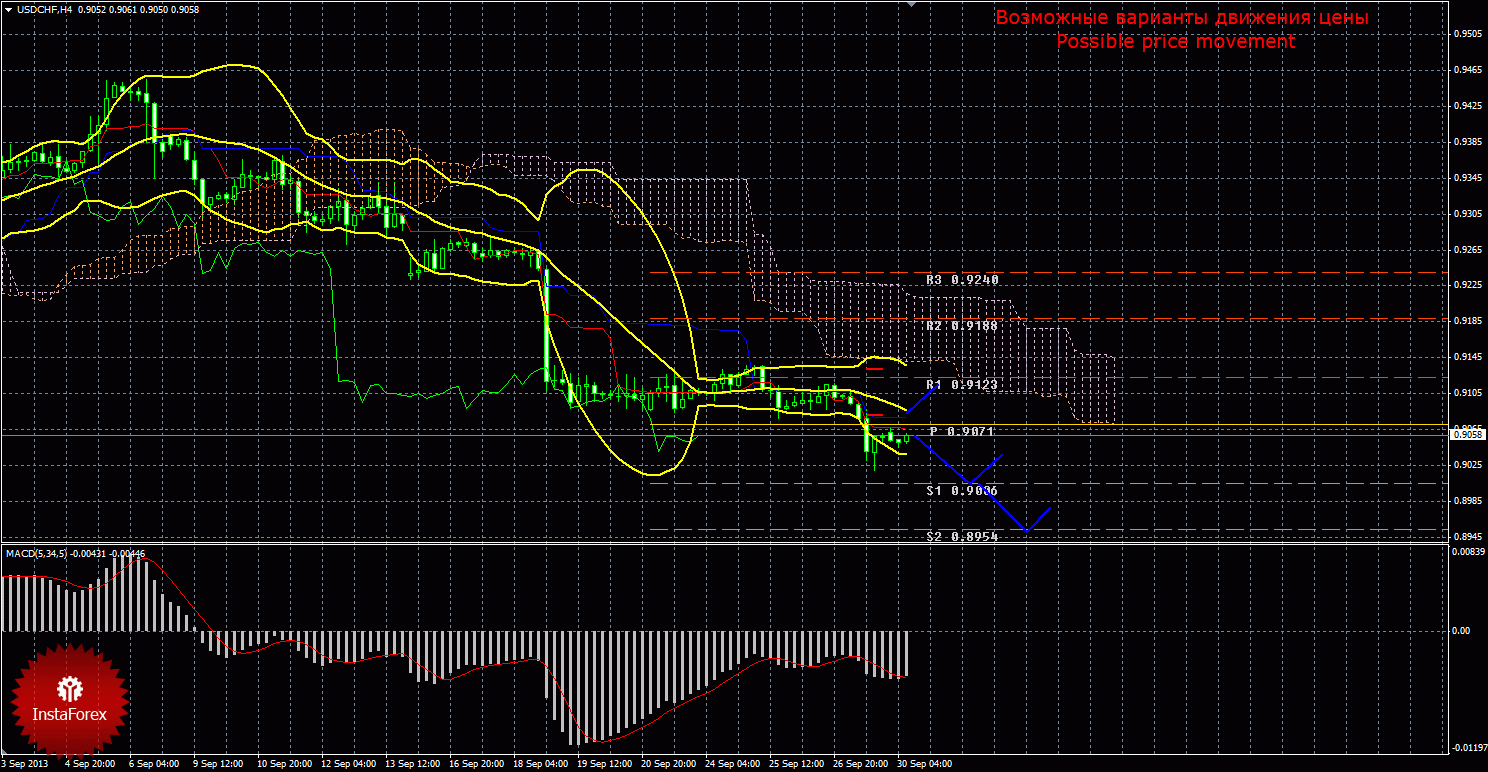Click the 0.8985 price axis label
Screen dimensions: 1488x772
(x=1468, y=501)
